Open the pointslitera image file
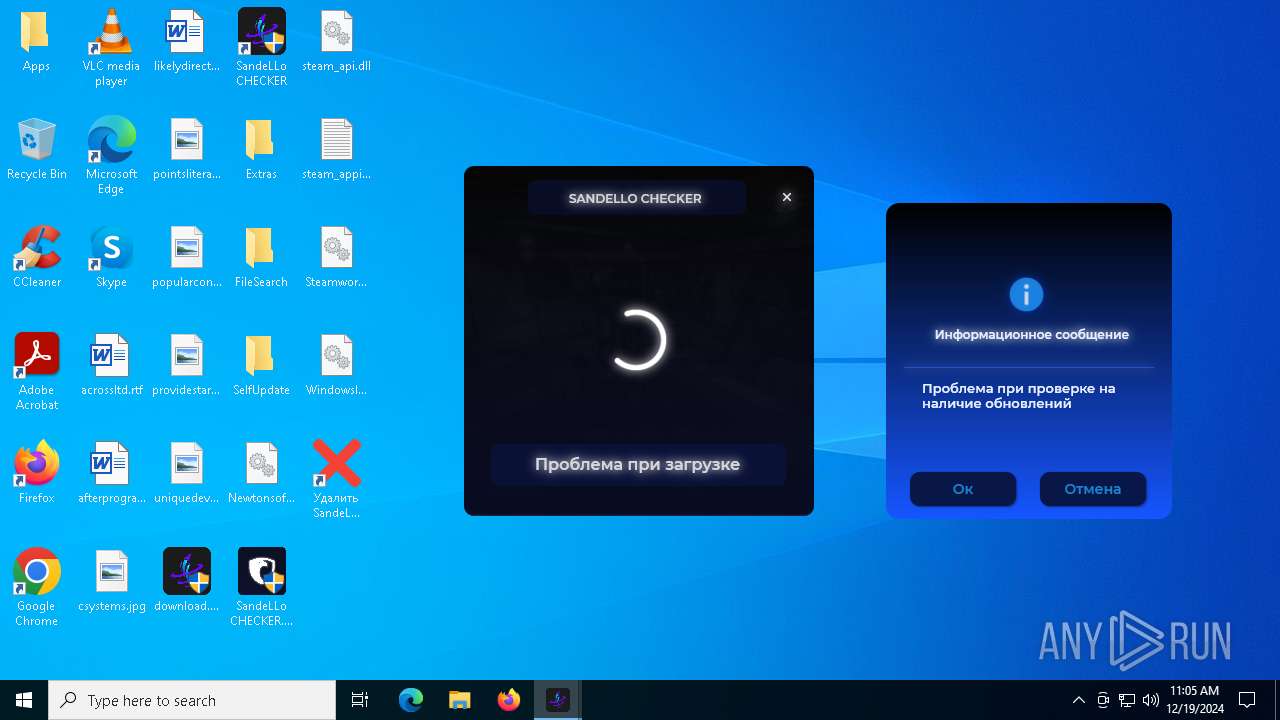 click(x=186, y=149)
